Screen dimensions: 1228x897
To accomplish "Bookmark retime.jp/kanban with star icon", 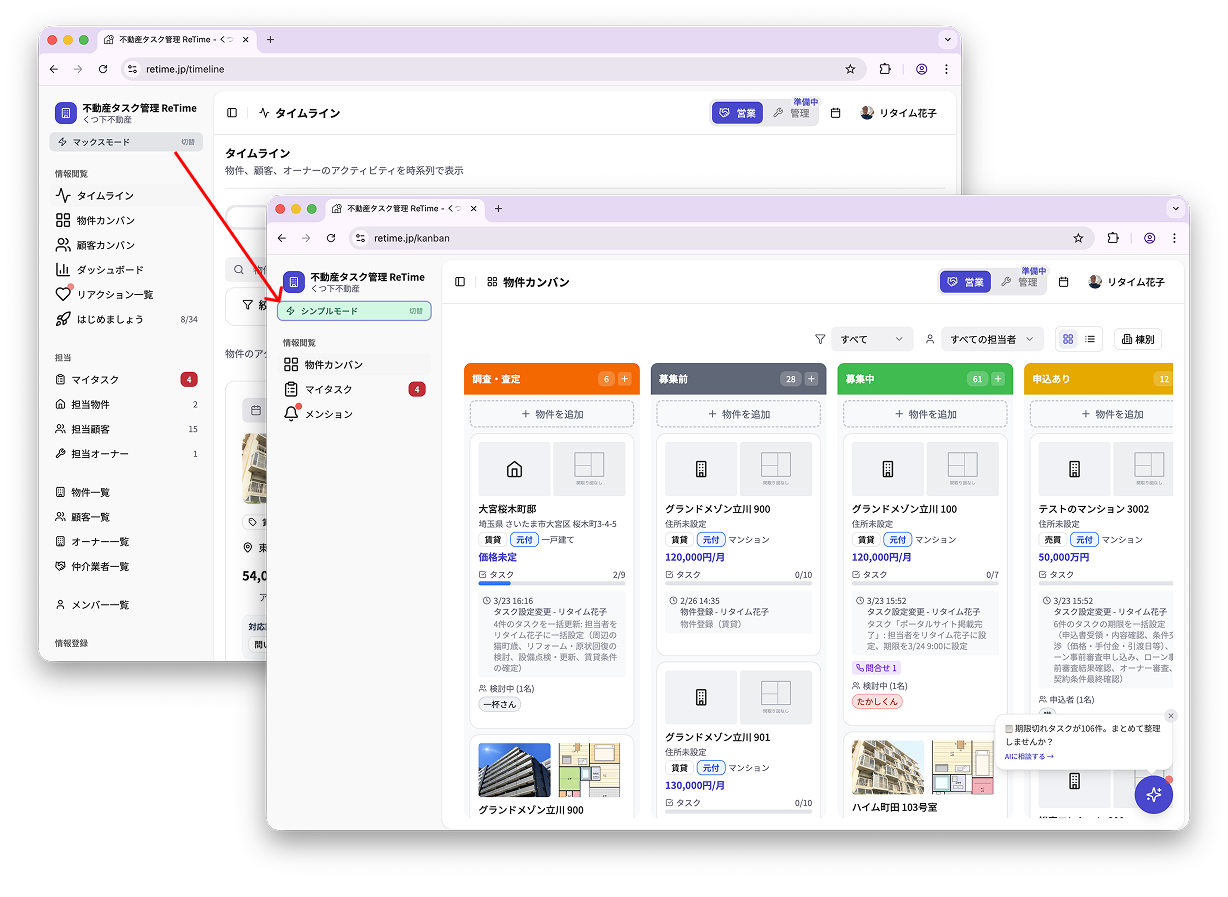I will pos(1078,238).
